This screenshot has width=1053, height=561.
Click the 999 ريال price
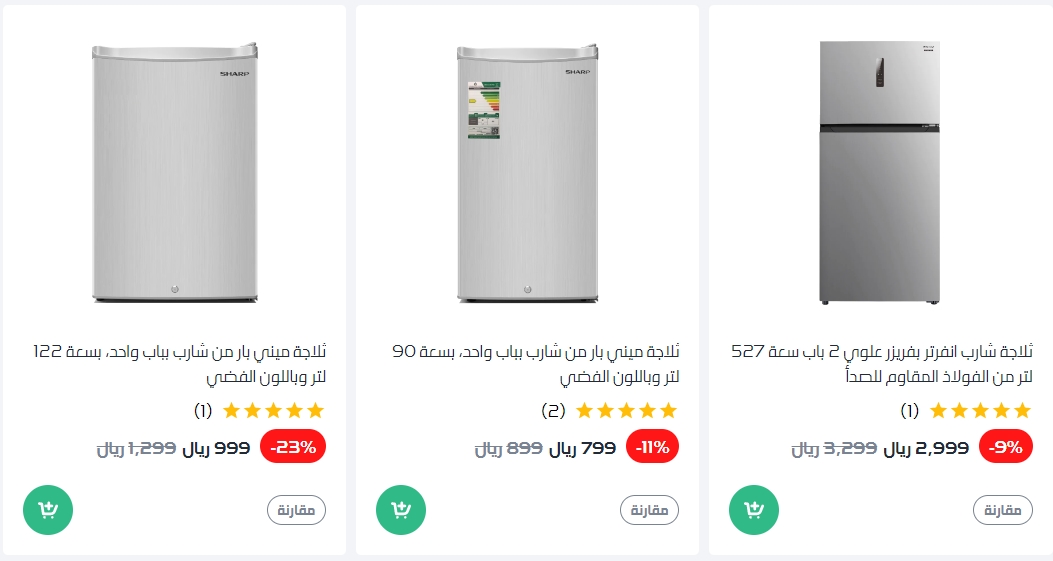tap(216, 448)
